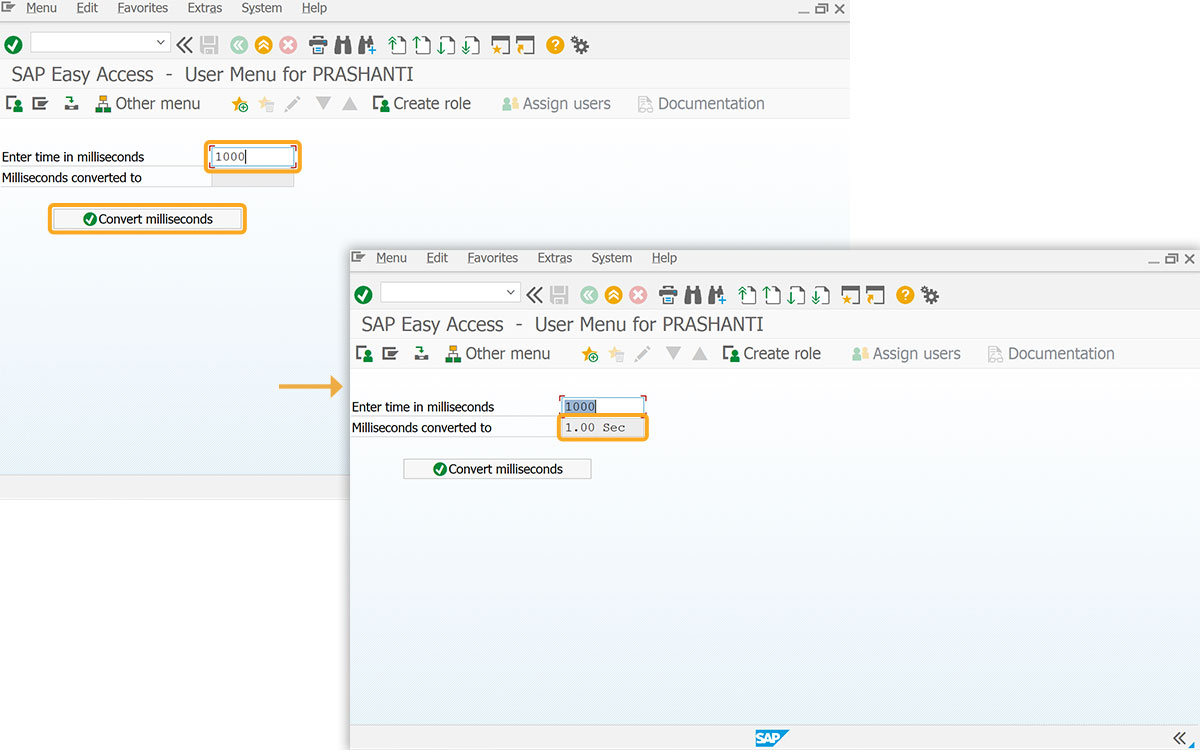Open the Menu menu in the back window

point(41,8)
